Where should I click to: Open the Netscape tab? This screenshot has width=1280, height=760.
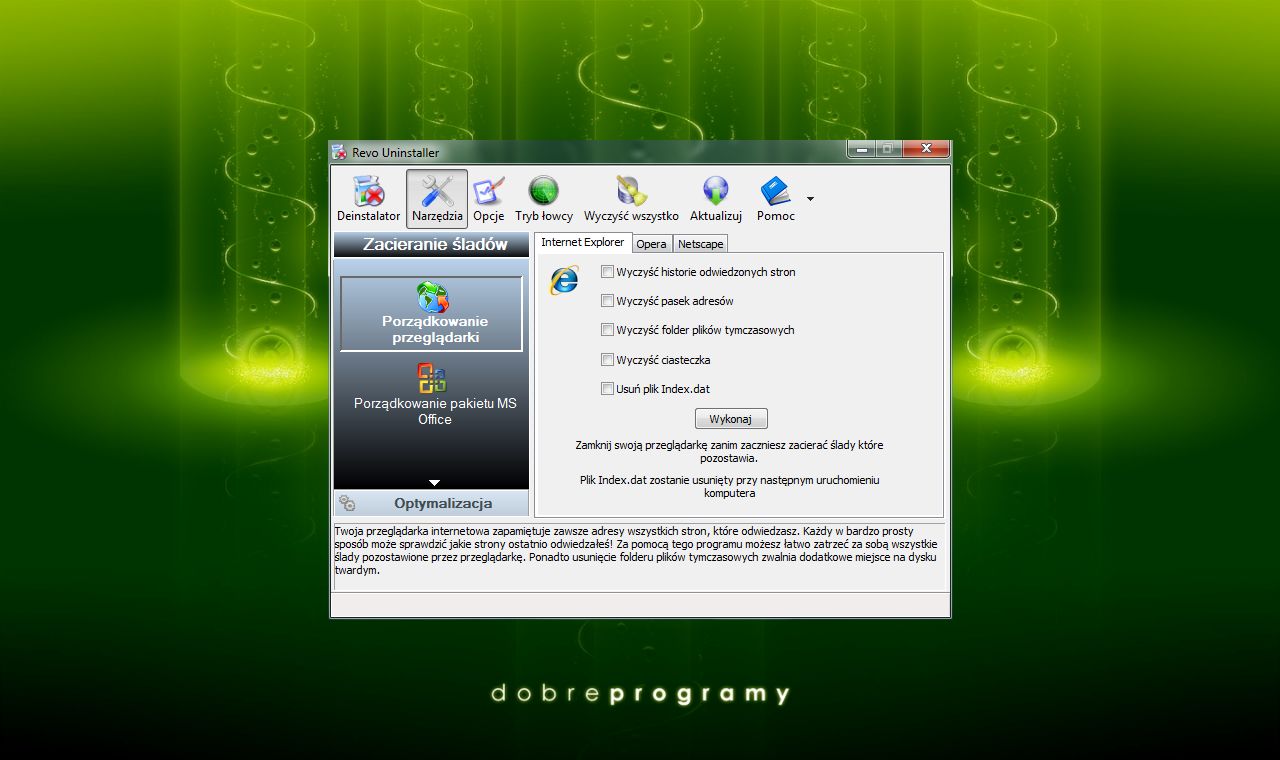tap(700, 244)
